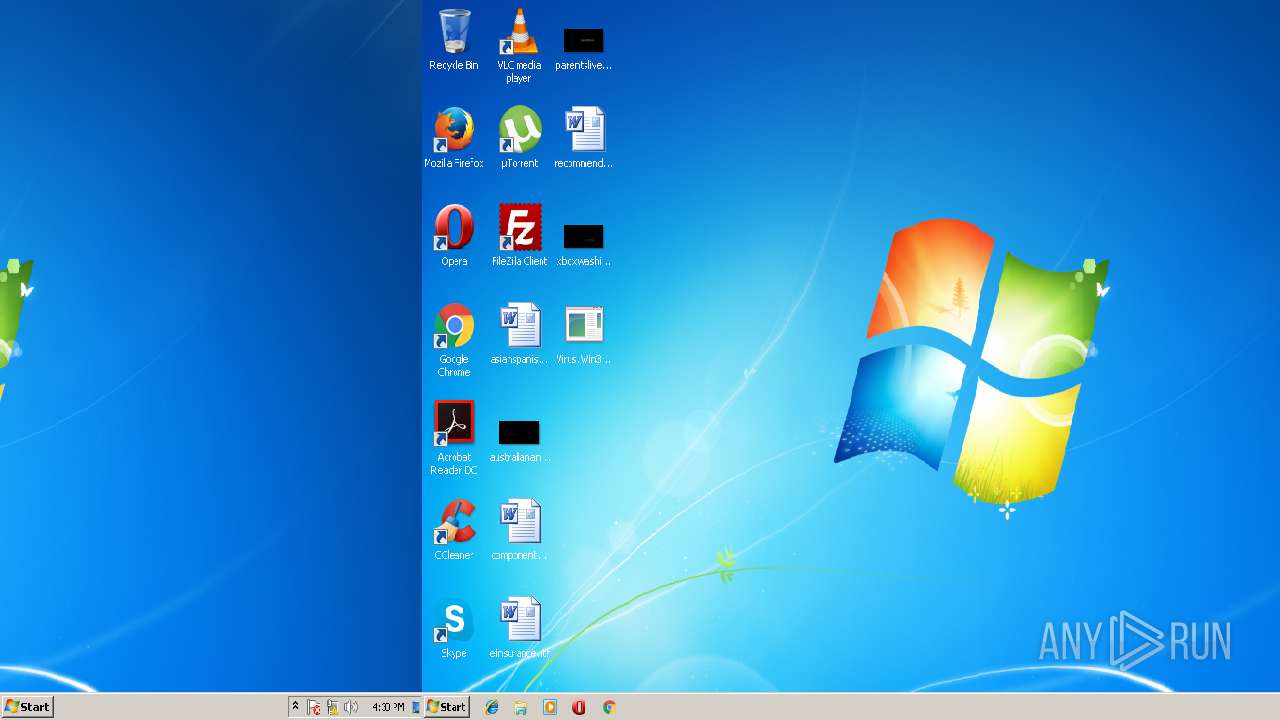This screenshot has height=720, width=1280.
Task: Launch the µTorrent shortcut
Action: 519,137
